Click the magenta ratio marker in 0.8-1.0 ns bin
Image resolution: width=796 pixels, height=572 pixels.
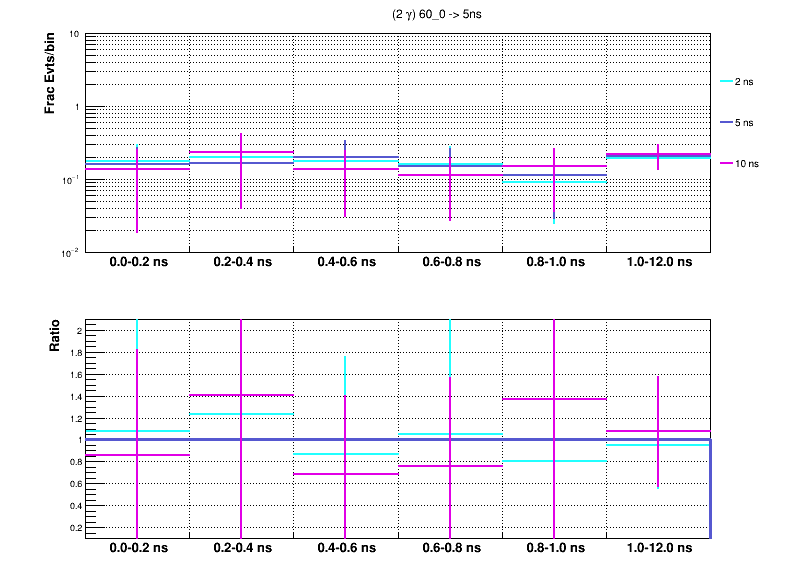[x=554, y=399]
